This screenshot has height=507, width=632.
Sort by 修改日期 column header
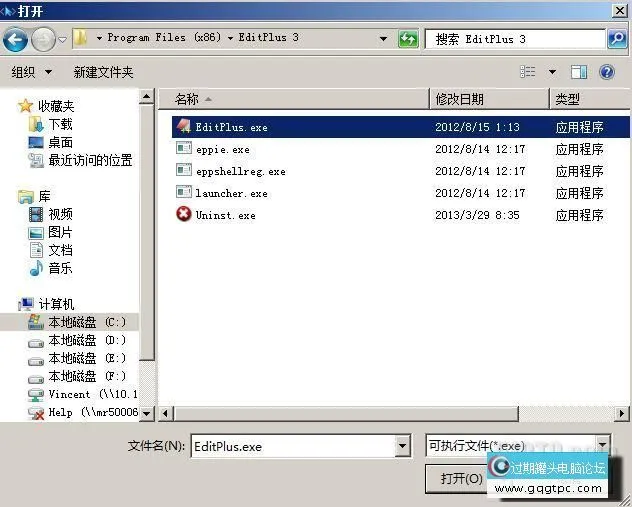pyautogui.click(x=490, y=99)
